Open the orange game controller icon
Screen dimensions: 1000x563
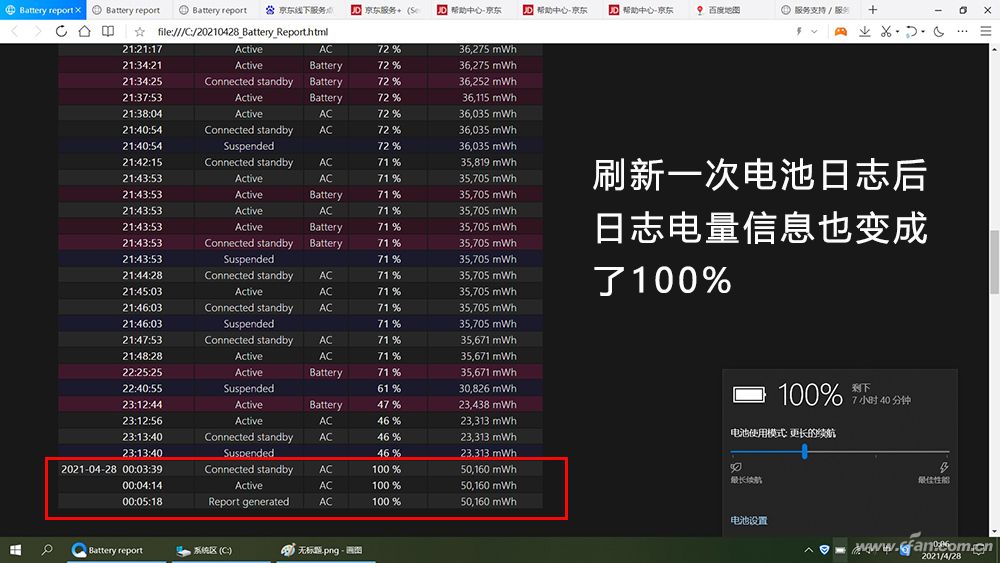click(841, 31)
